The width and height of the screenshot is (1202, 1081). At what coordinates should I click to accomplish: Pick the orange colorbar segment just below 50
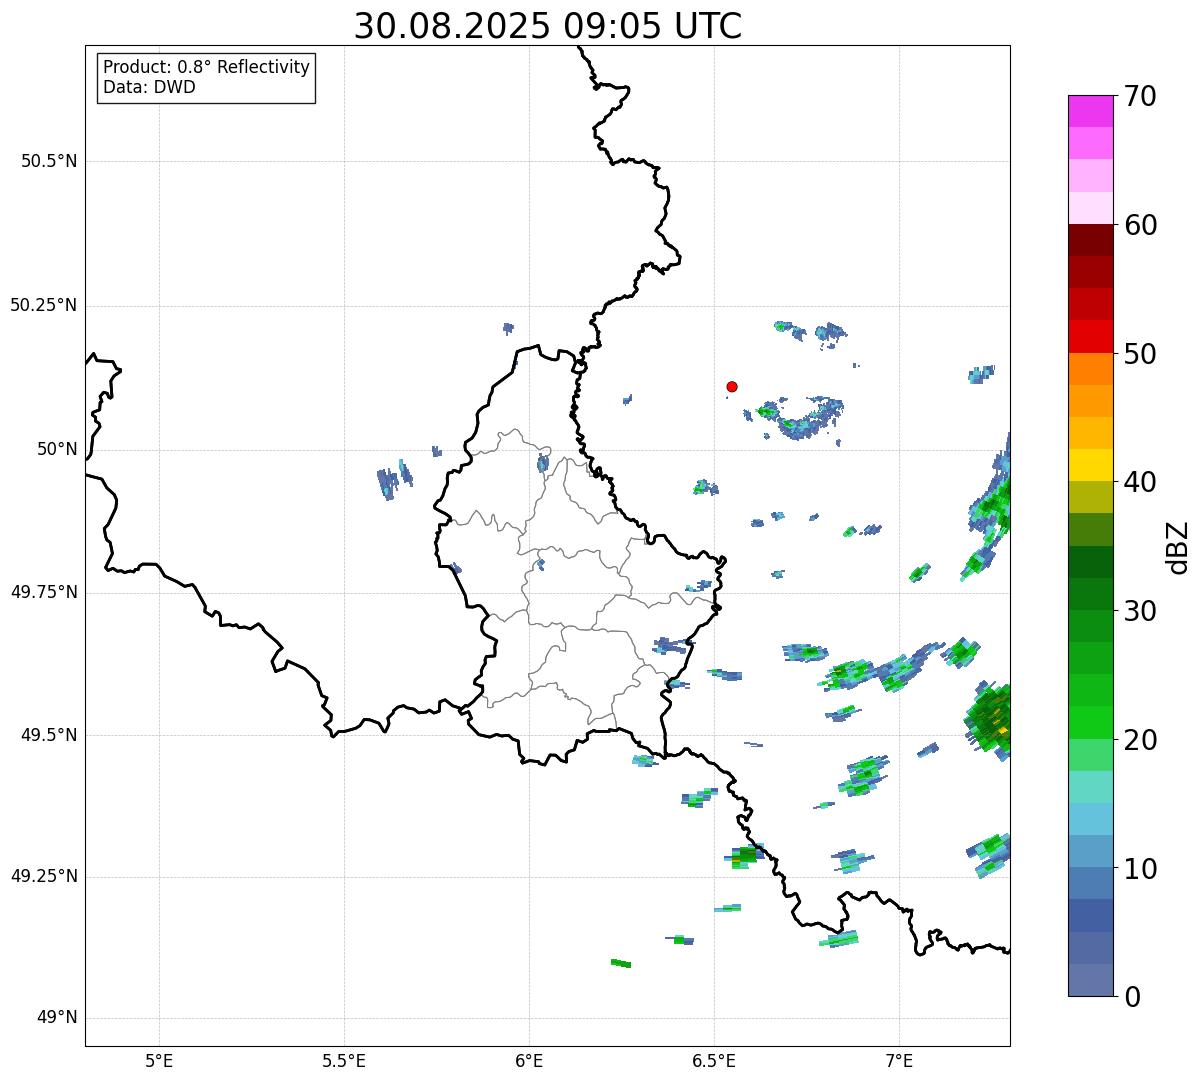pyautogui.click(x=1091, y=369)
